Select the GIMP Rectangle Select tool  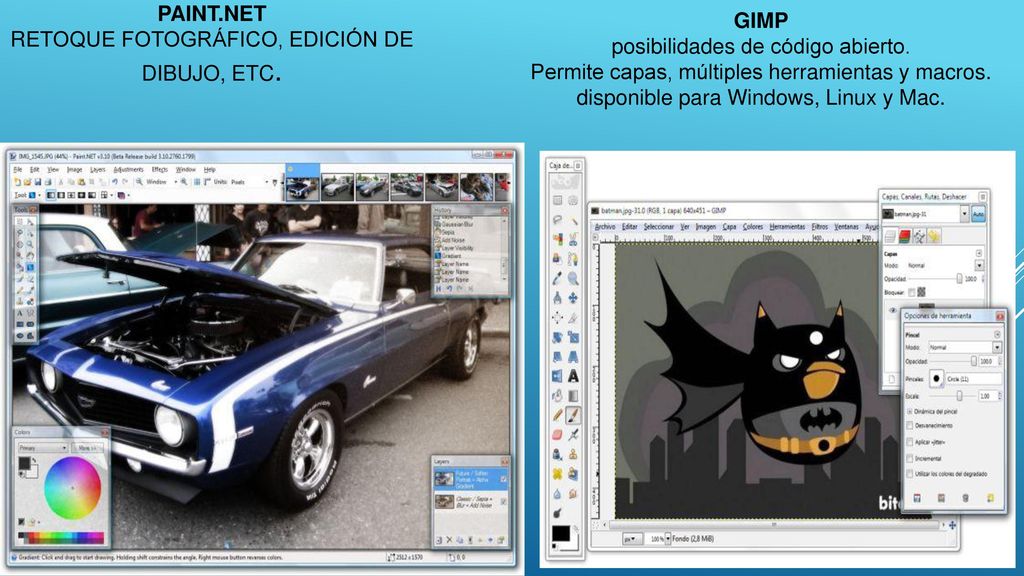(557, 200)
